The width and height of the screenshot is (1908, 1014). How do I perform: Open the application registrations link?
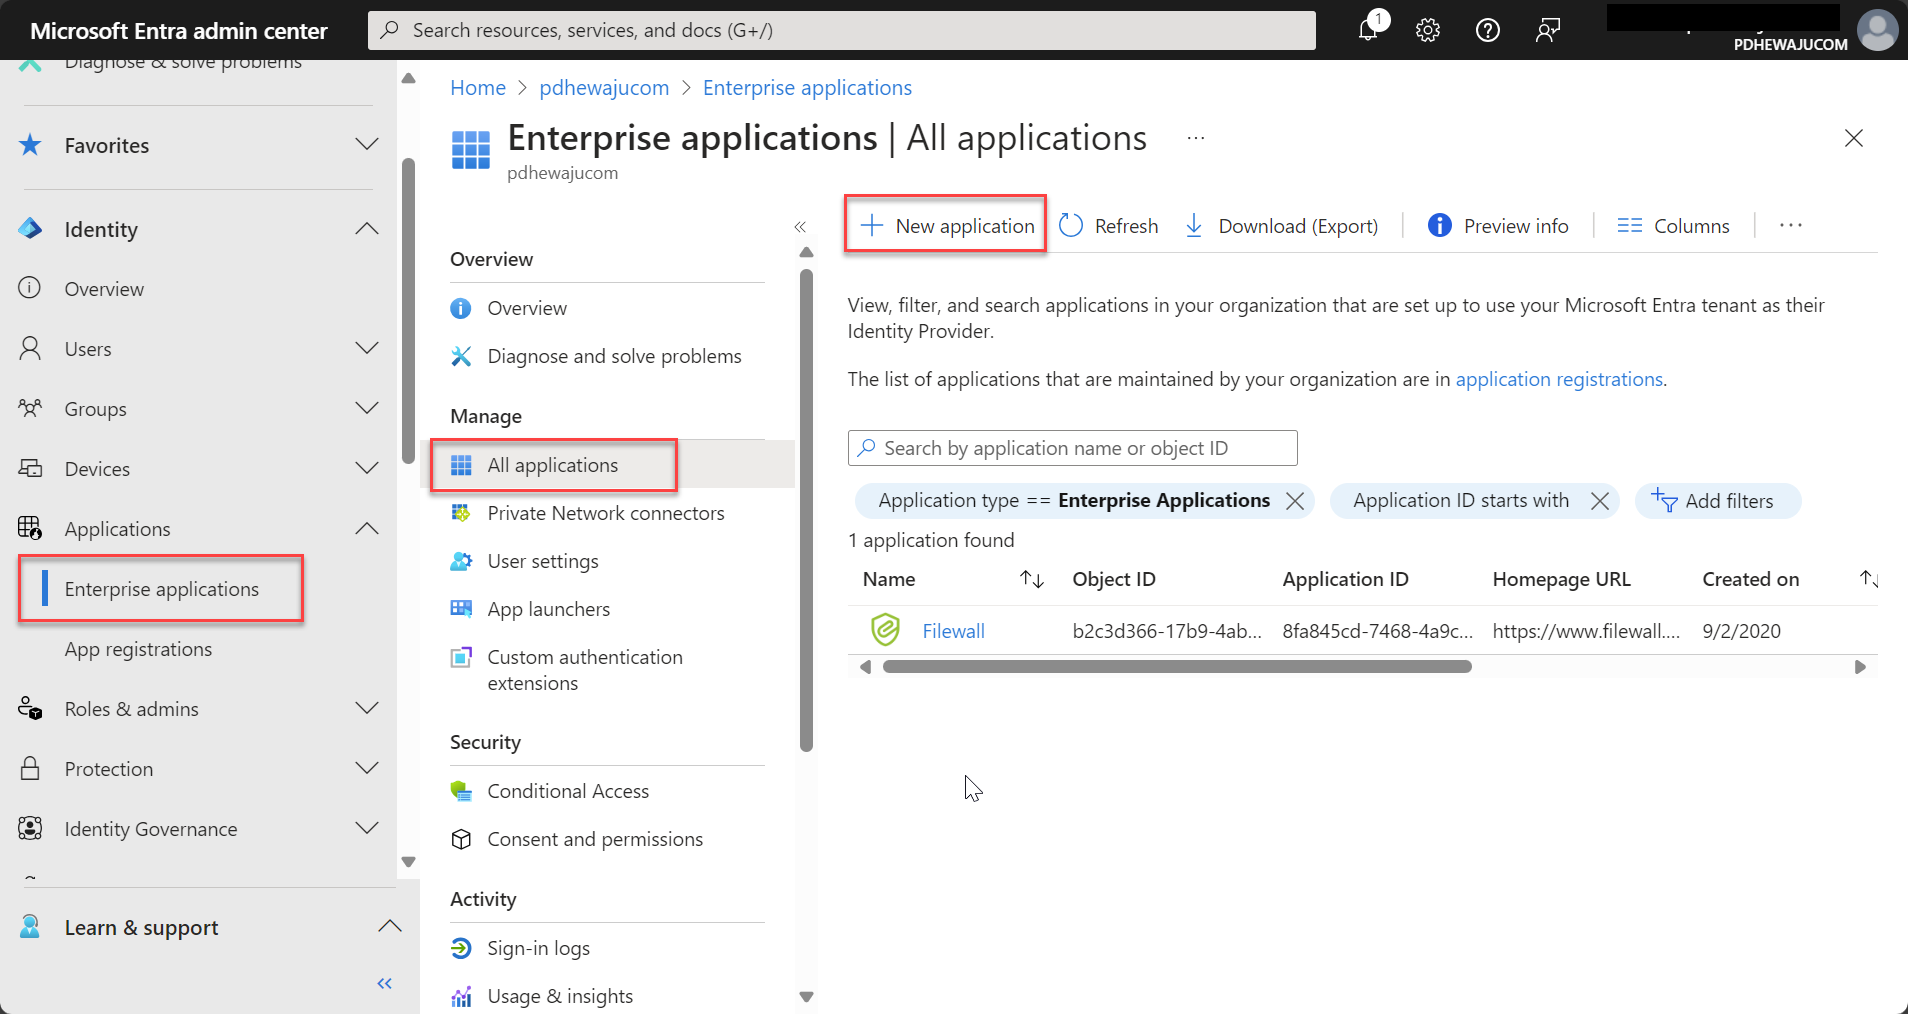[1559, 379]
